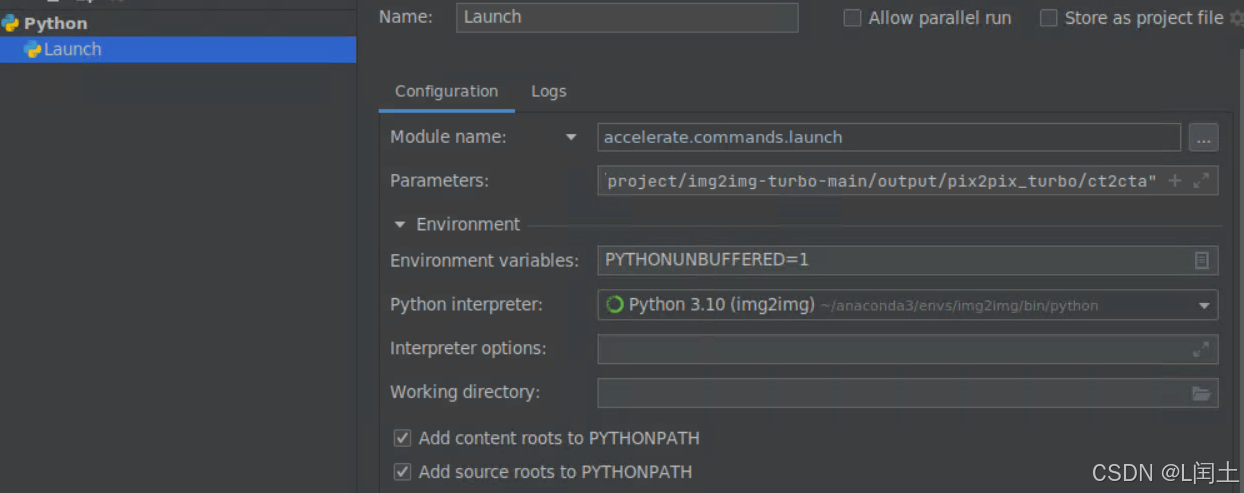Switch to the Logs tab
Viewport: 1244px width, 493px height.
click(549, 91)
